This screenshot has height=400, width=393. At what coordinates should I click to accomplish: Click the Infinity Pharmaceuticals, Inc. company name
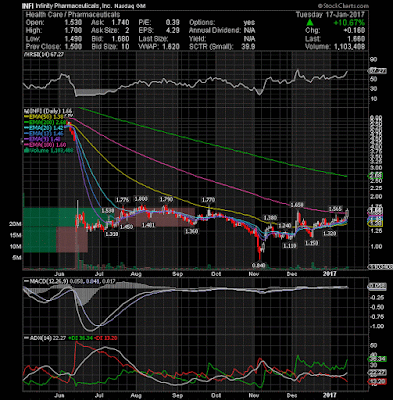[73, 6]
